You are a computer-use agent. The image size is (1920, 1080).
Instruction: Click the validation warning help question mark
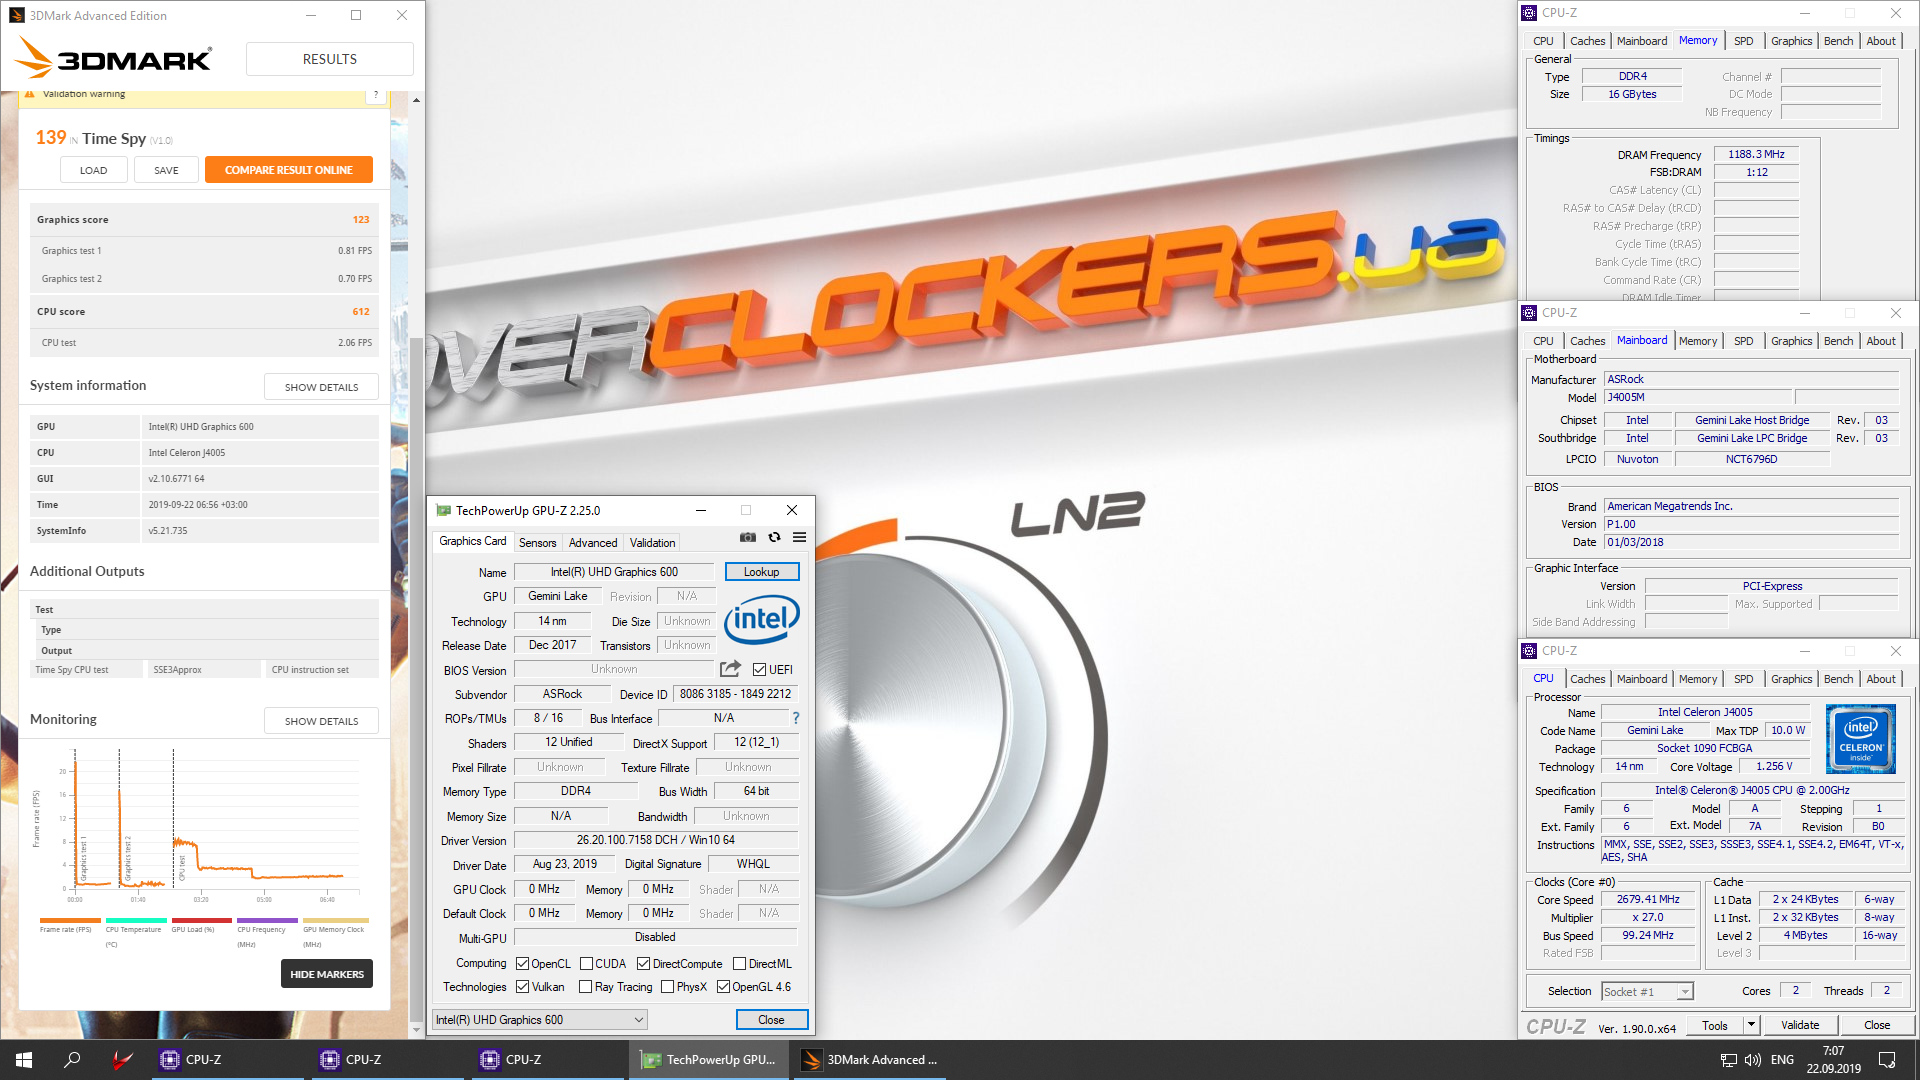pos(376,95)
